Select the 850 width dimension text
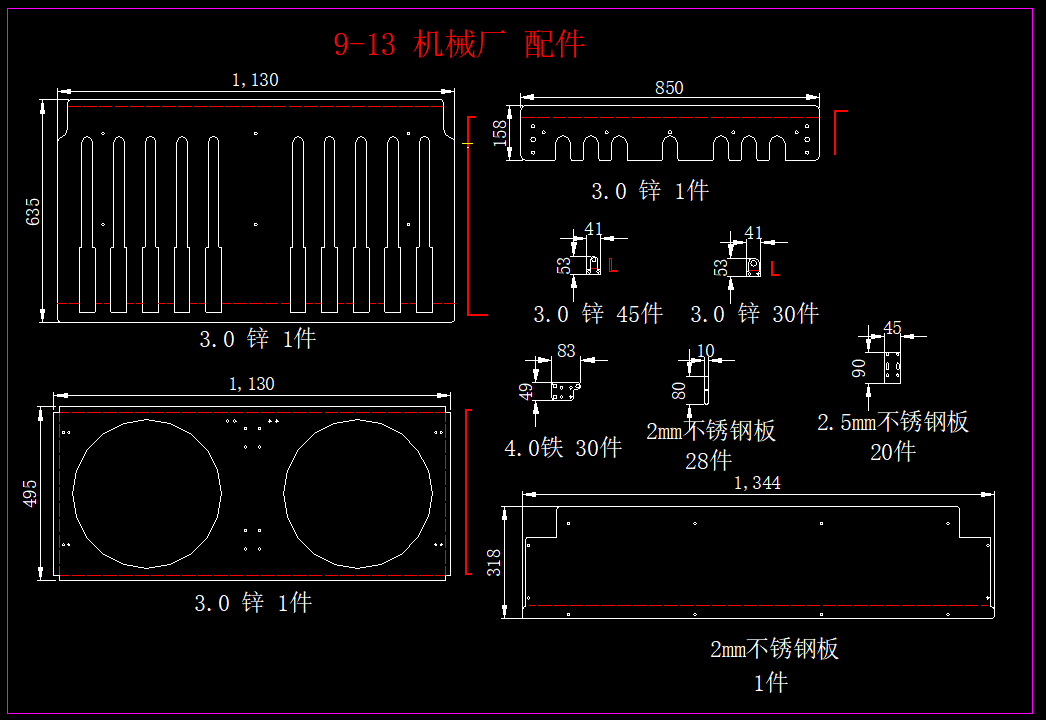Viewport: 1046px width, 720px height. [x=669, y=88]
